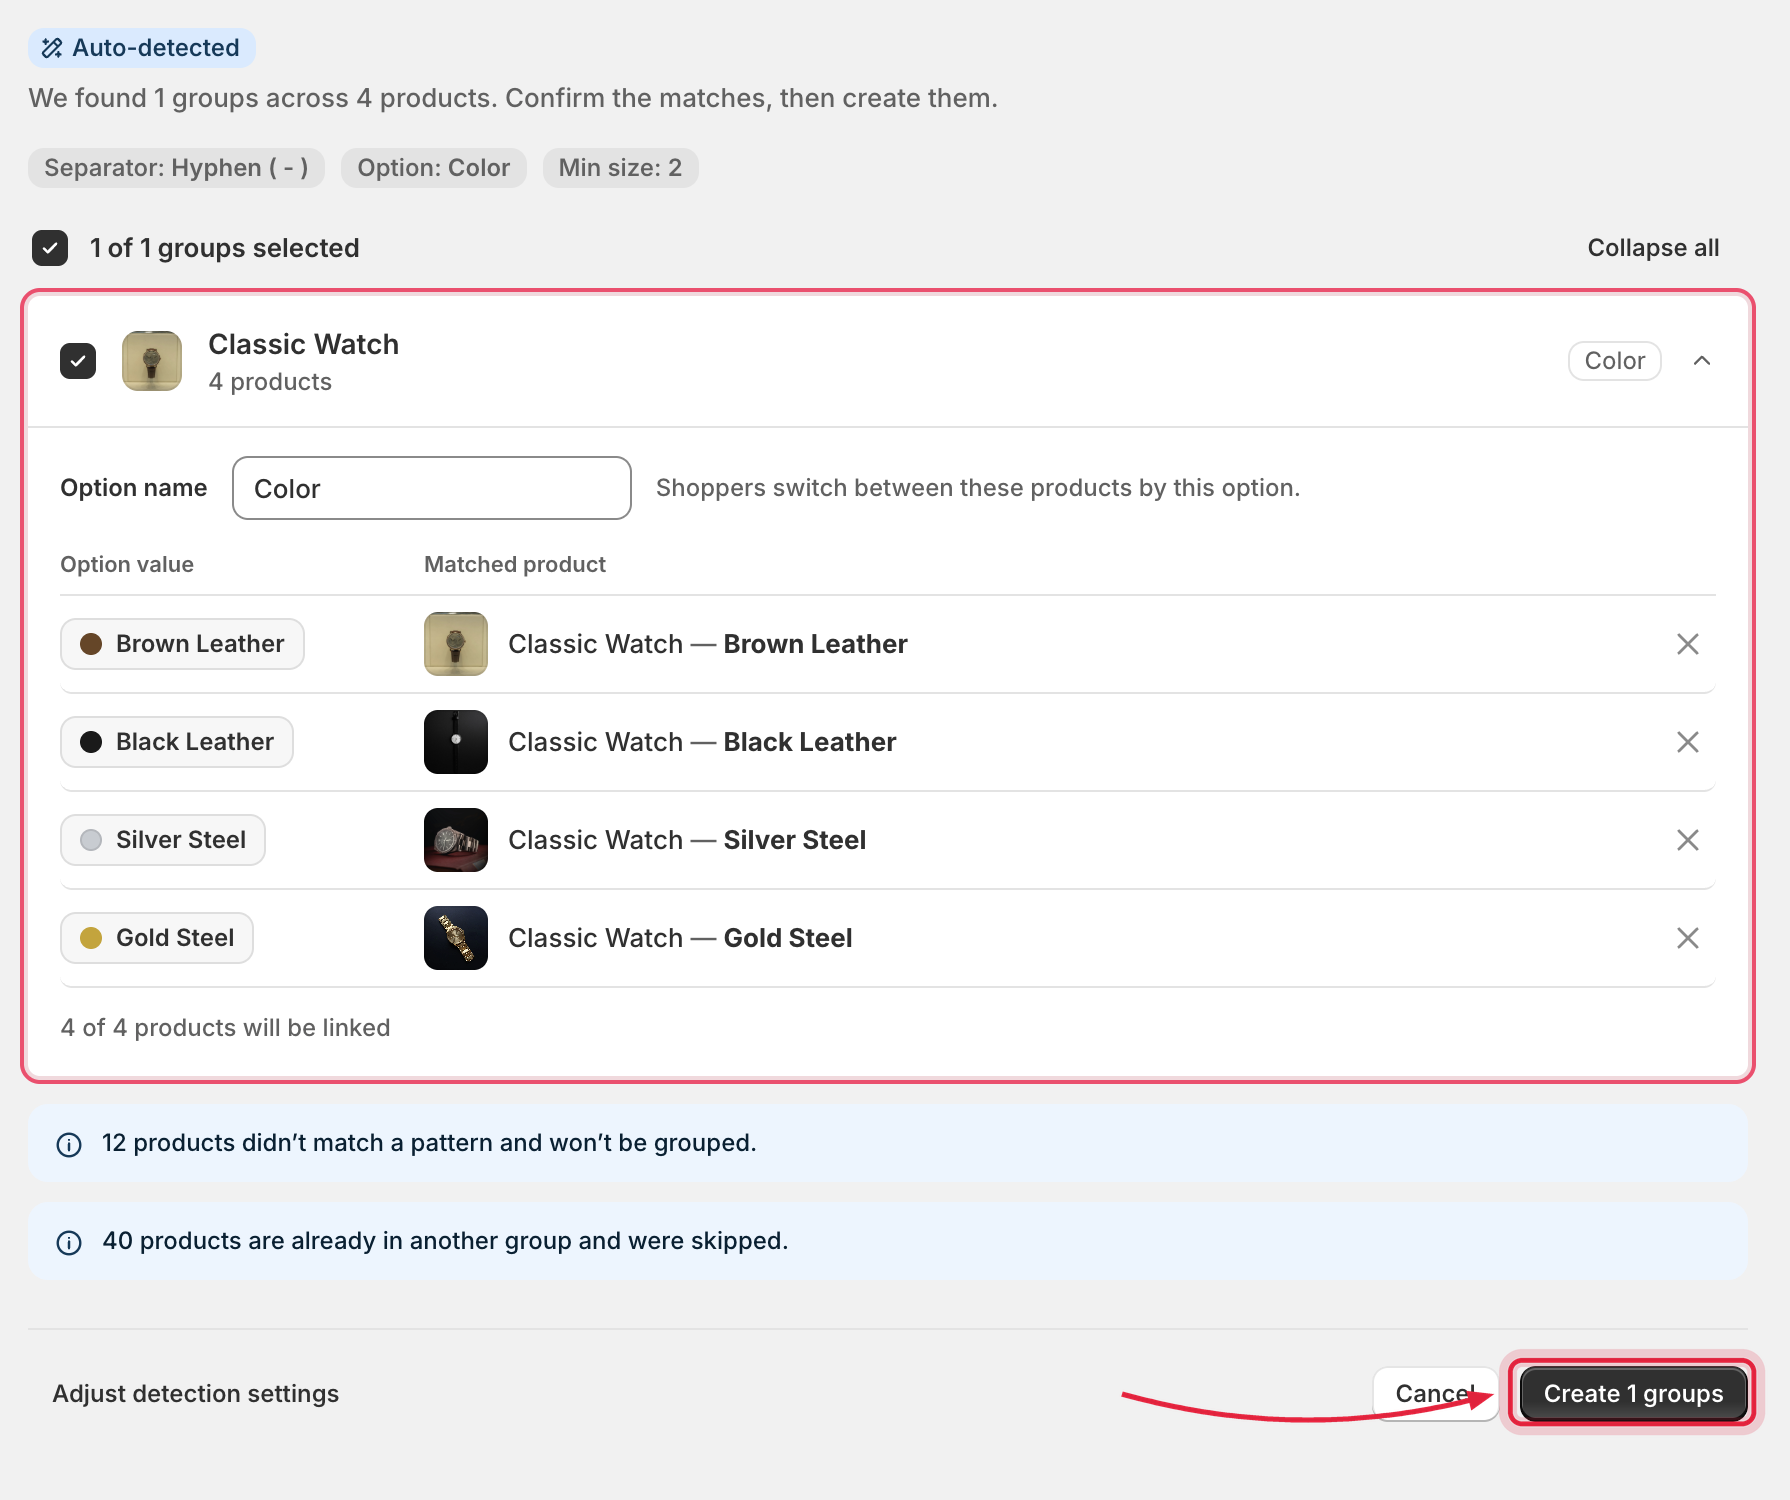Remove Brown Leather matched product row

coord(1687,644)
